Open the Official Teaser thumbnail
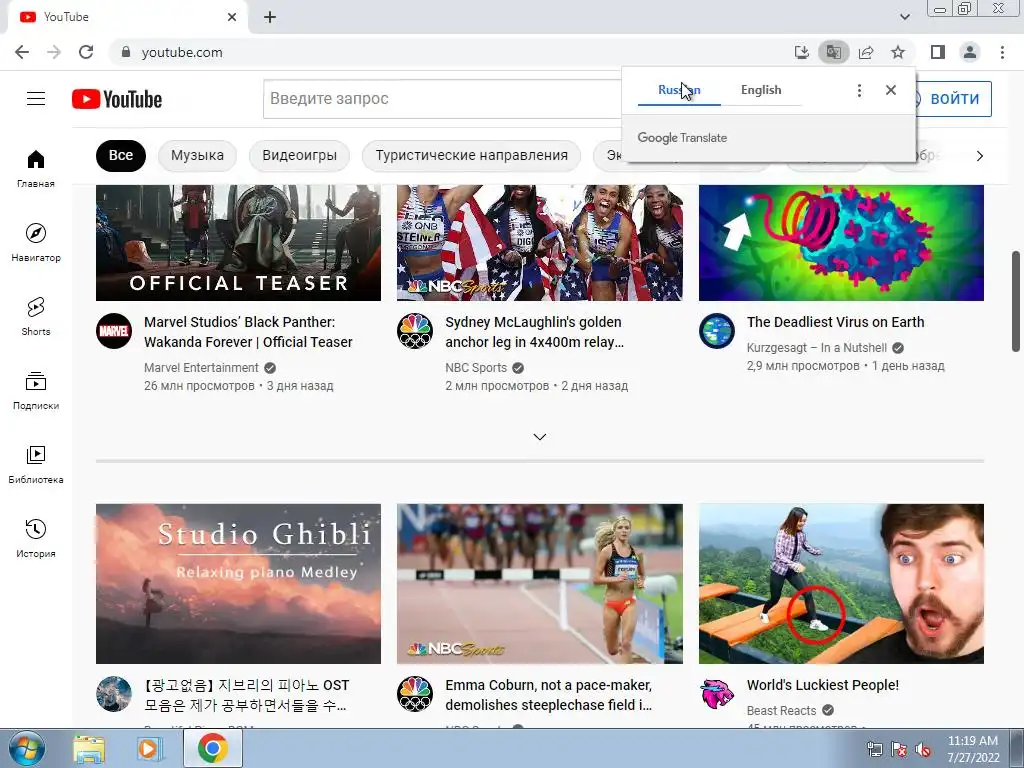 pyautogui.click(x=238, y=242)
